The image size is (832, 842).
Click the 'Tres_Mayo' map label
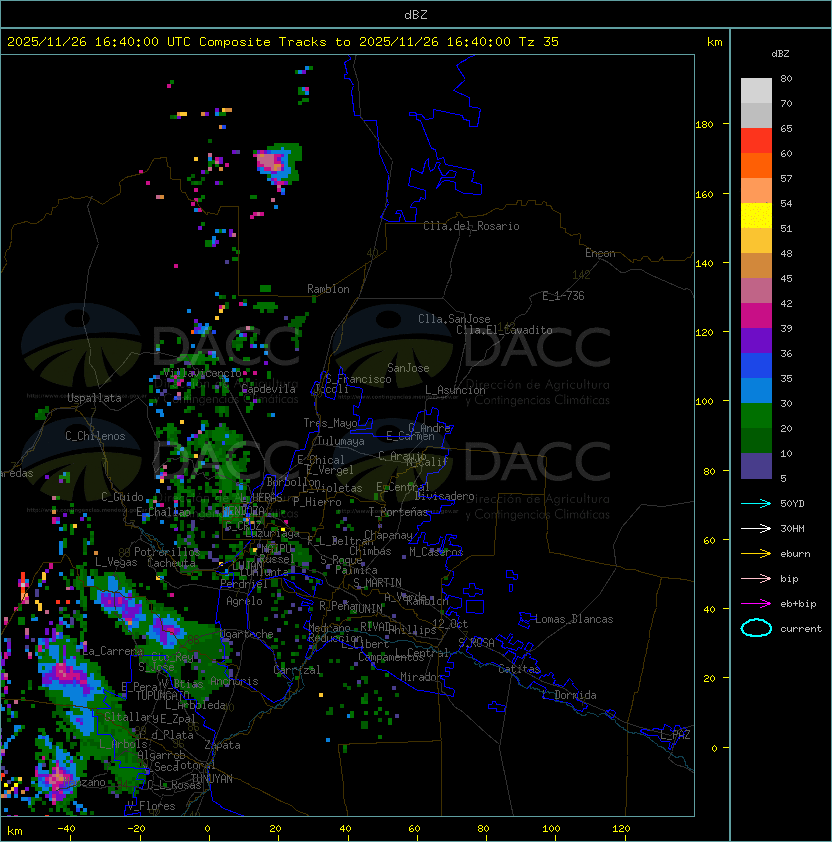click(x=330, y=423)
